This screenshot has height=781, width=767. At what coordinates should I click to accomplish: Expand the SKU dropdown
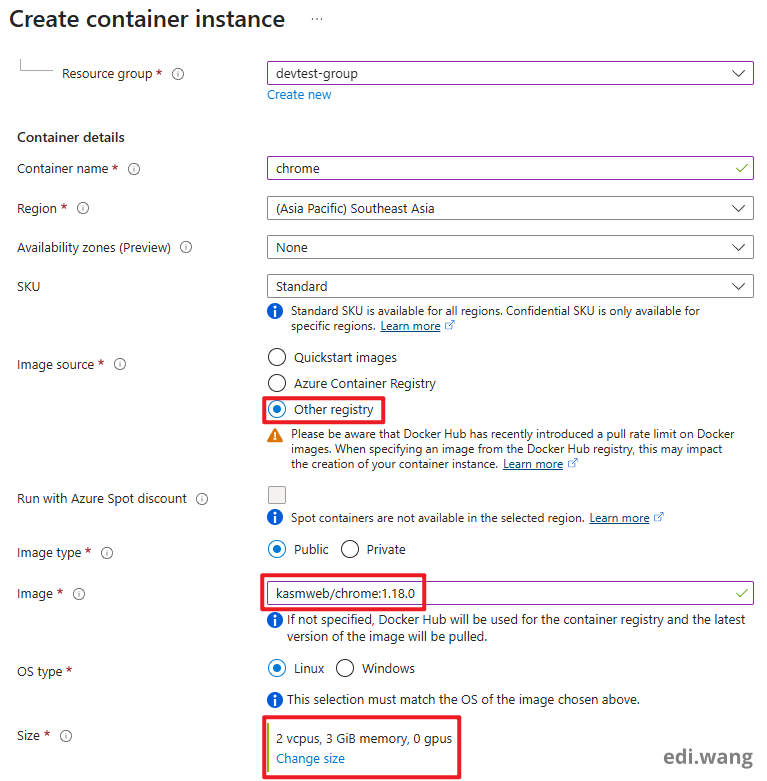(510, 287)
